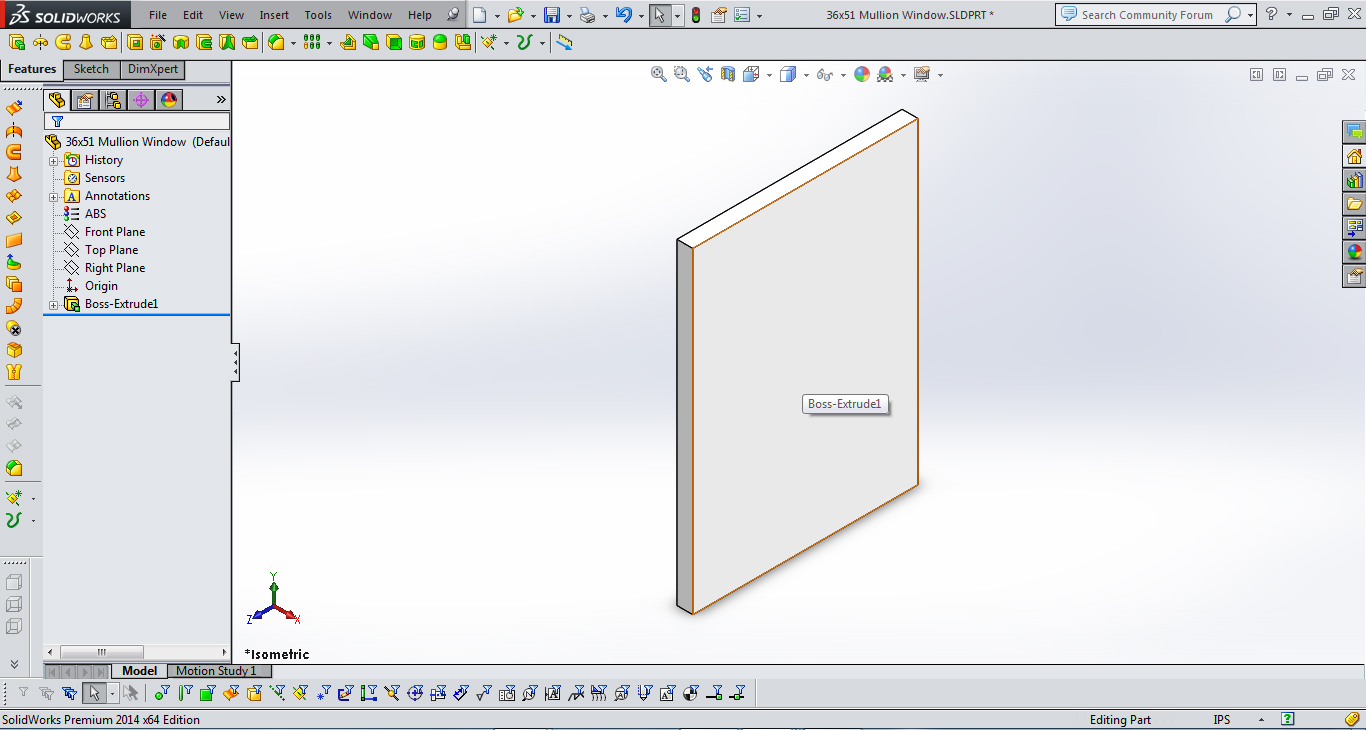Click the Undo arrow icon
This screenshot has height=730, width=1366.
(x=623, y=15)
